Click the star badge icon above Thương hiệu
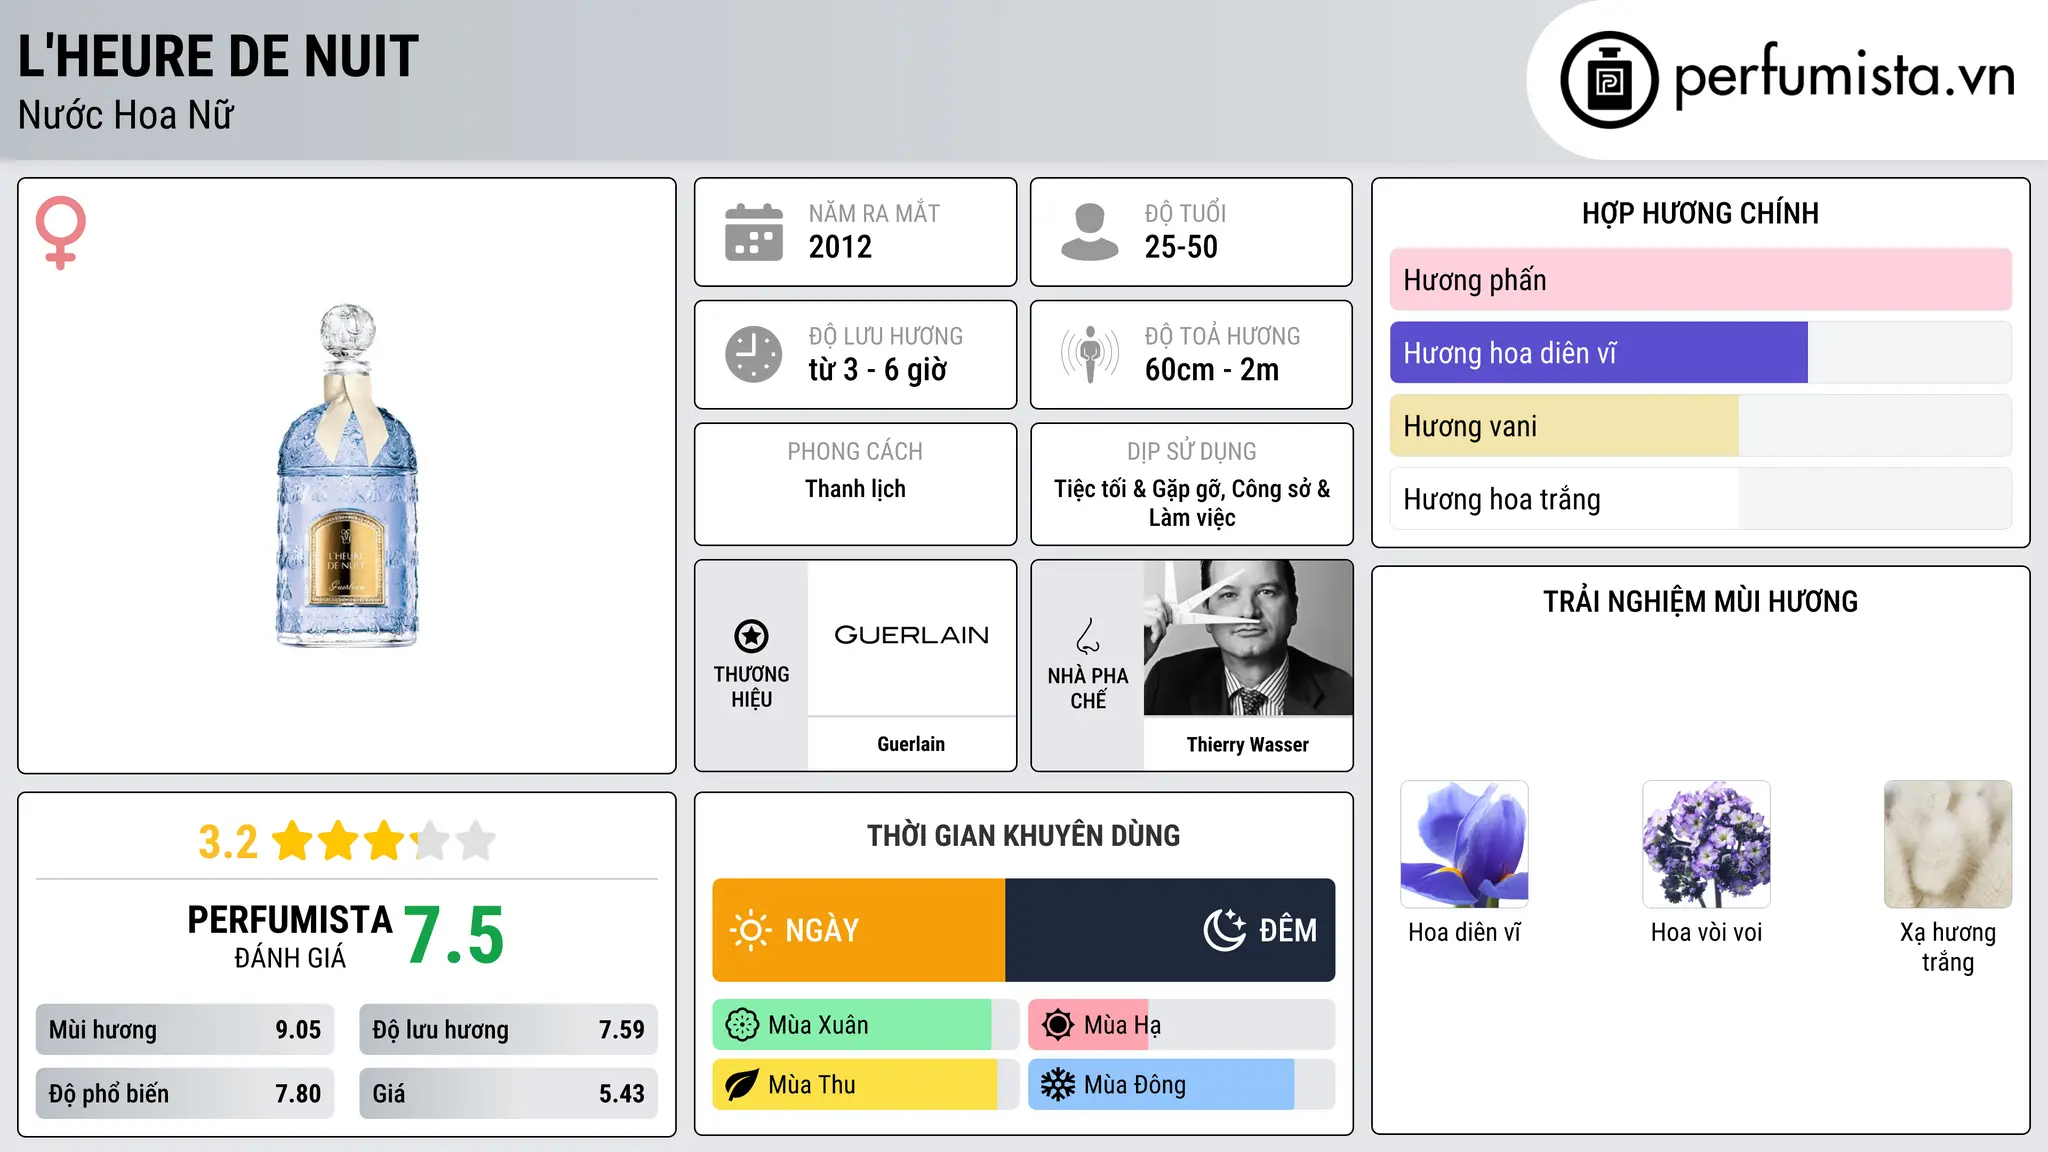Image resolution: width=2048 pixels, height=1152 pixels. tap(752, 636)
